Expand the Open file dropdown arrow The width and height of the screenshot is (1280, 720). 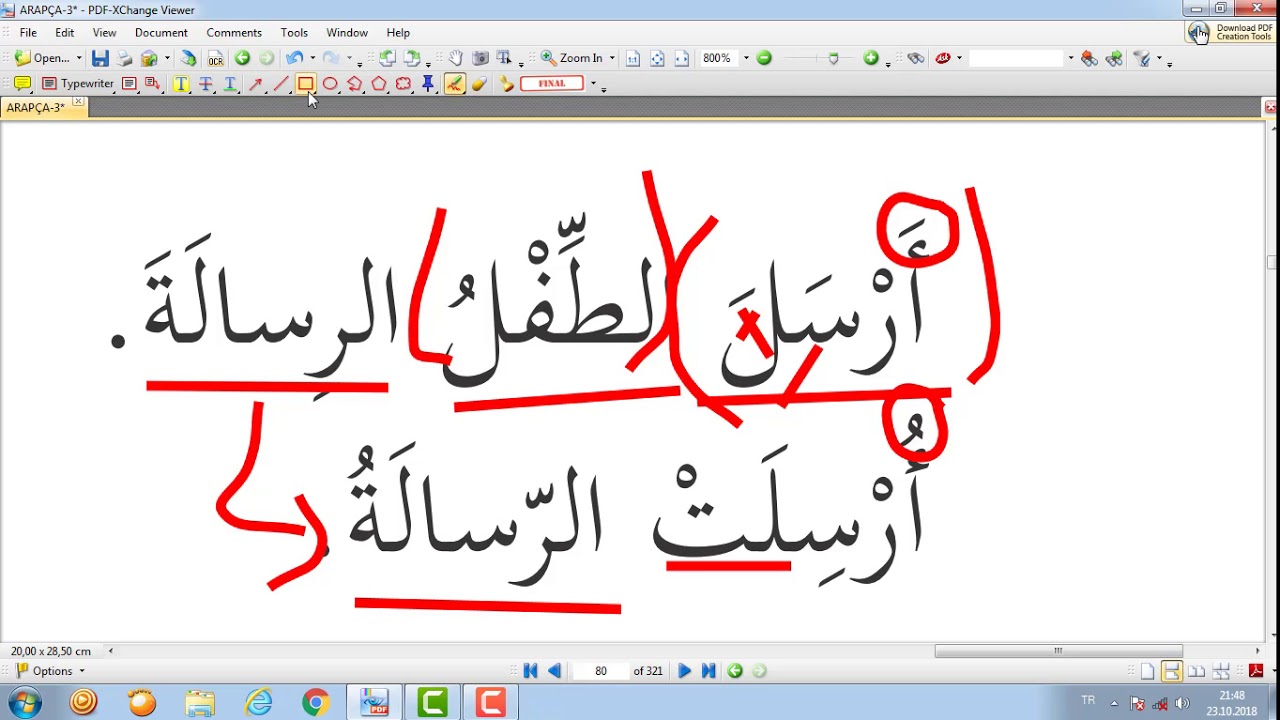tap(79, 58)
